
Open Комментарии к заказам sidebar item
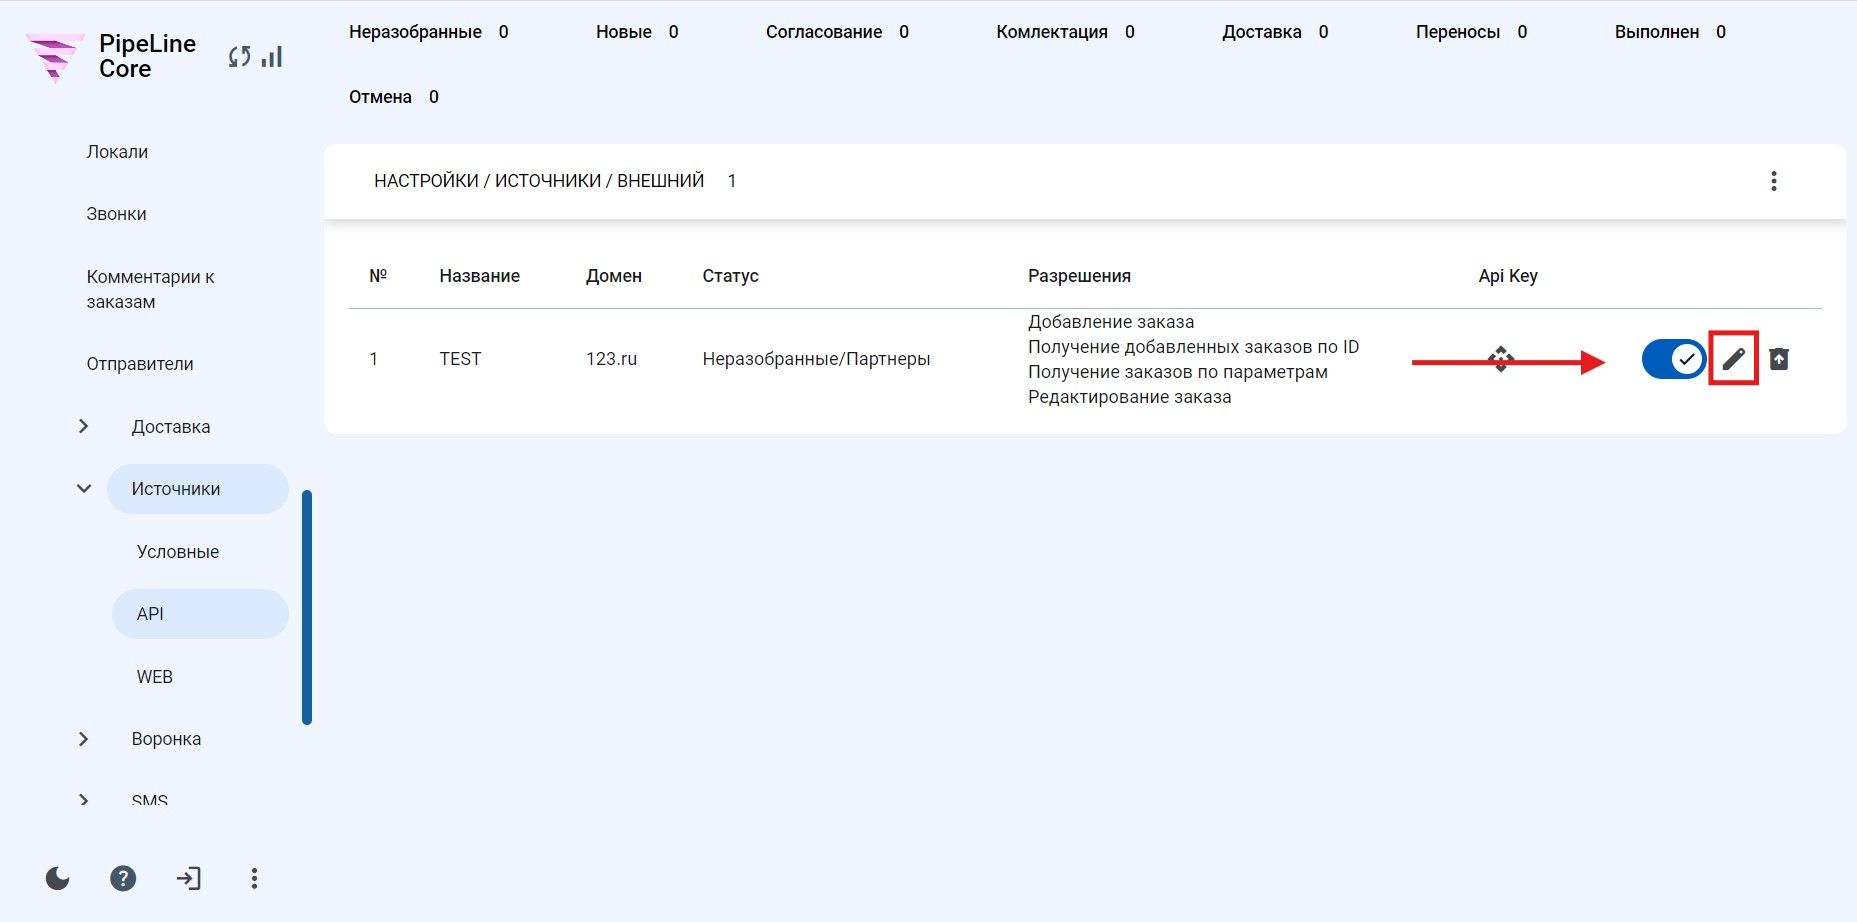pyautogui.click(x=150, y=289)
